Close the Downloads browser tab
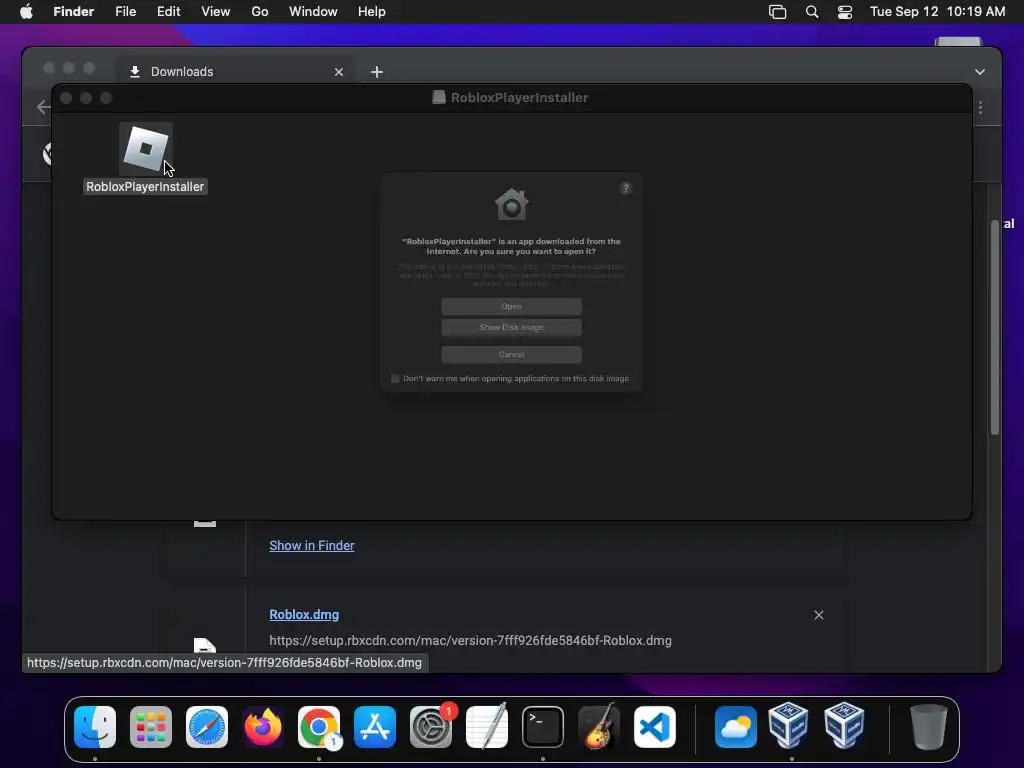1024x768 pixels. (338, 72)
